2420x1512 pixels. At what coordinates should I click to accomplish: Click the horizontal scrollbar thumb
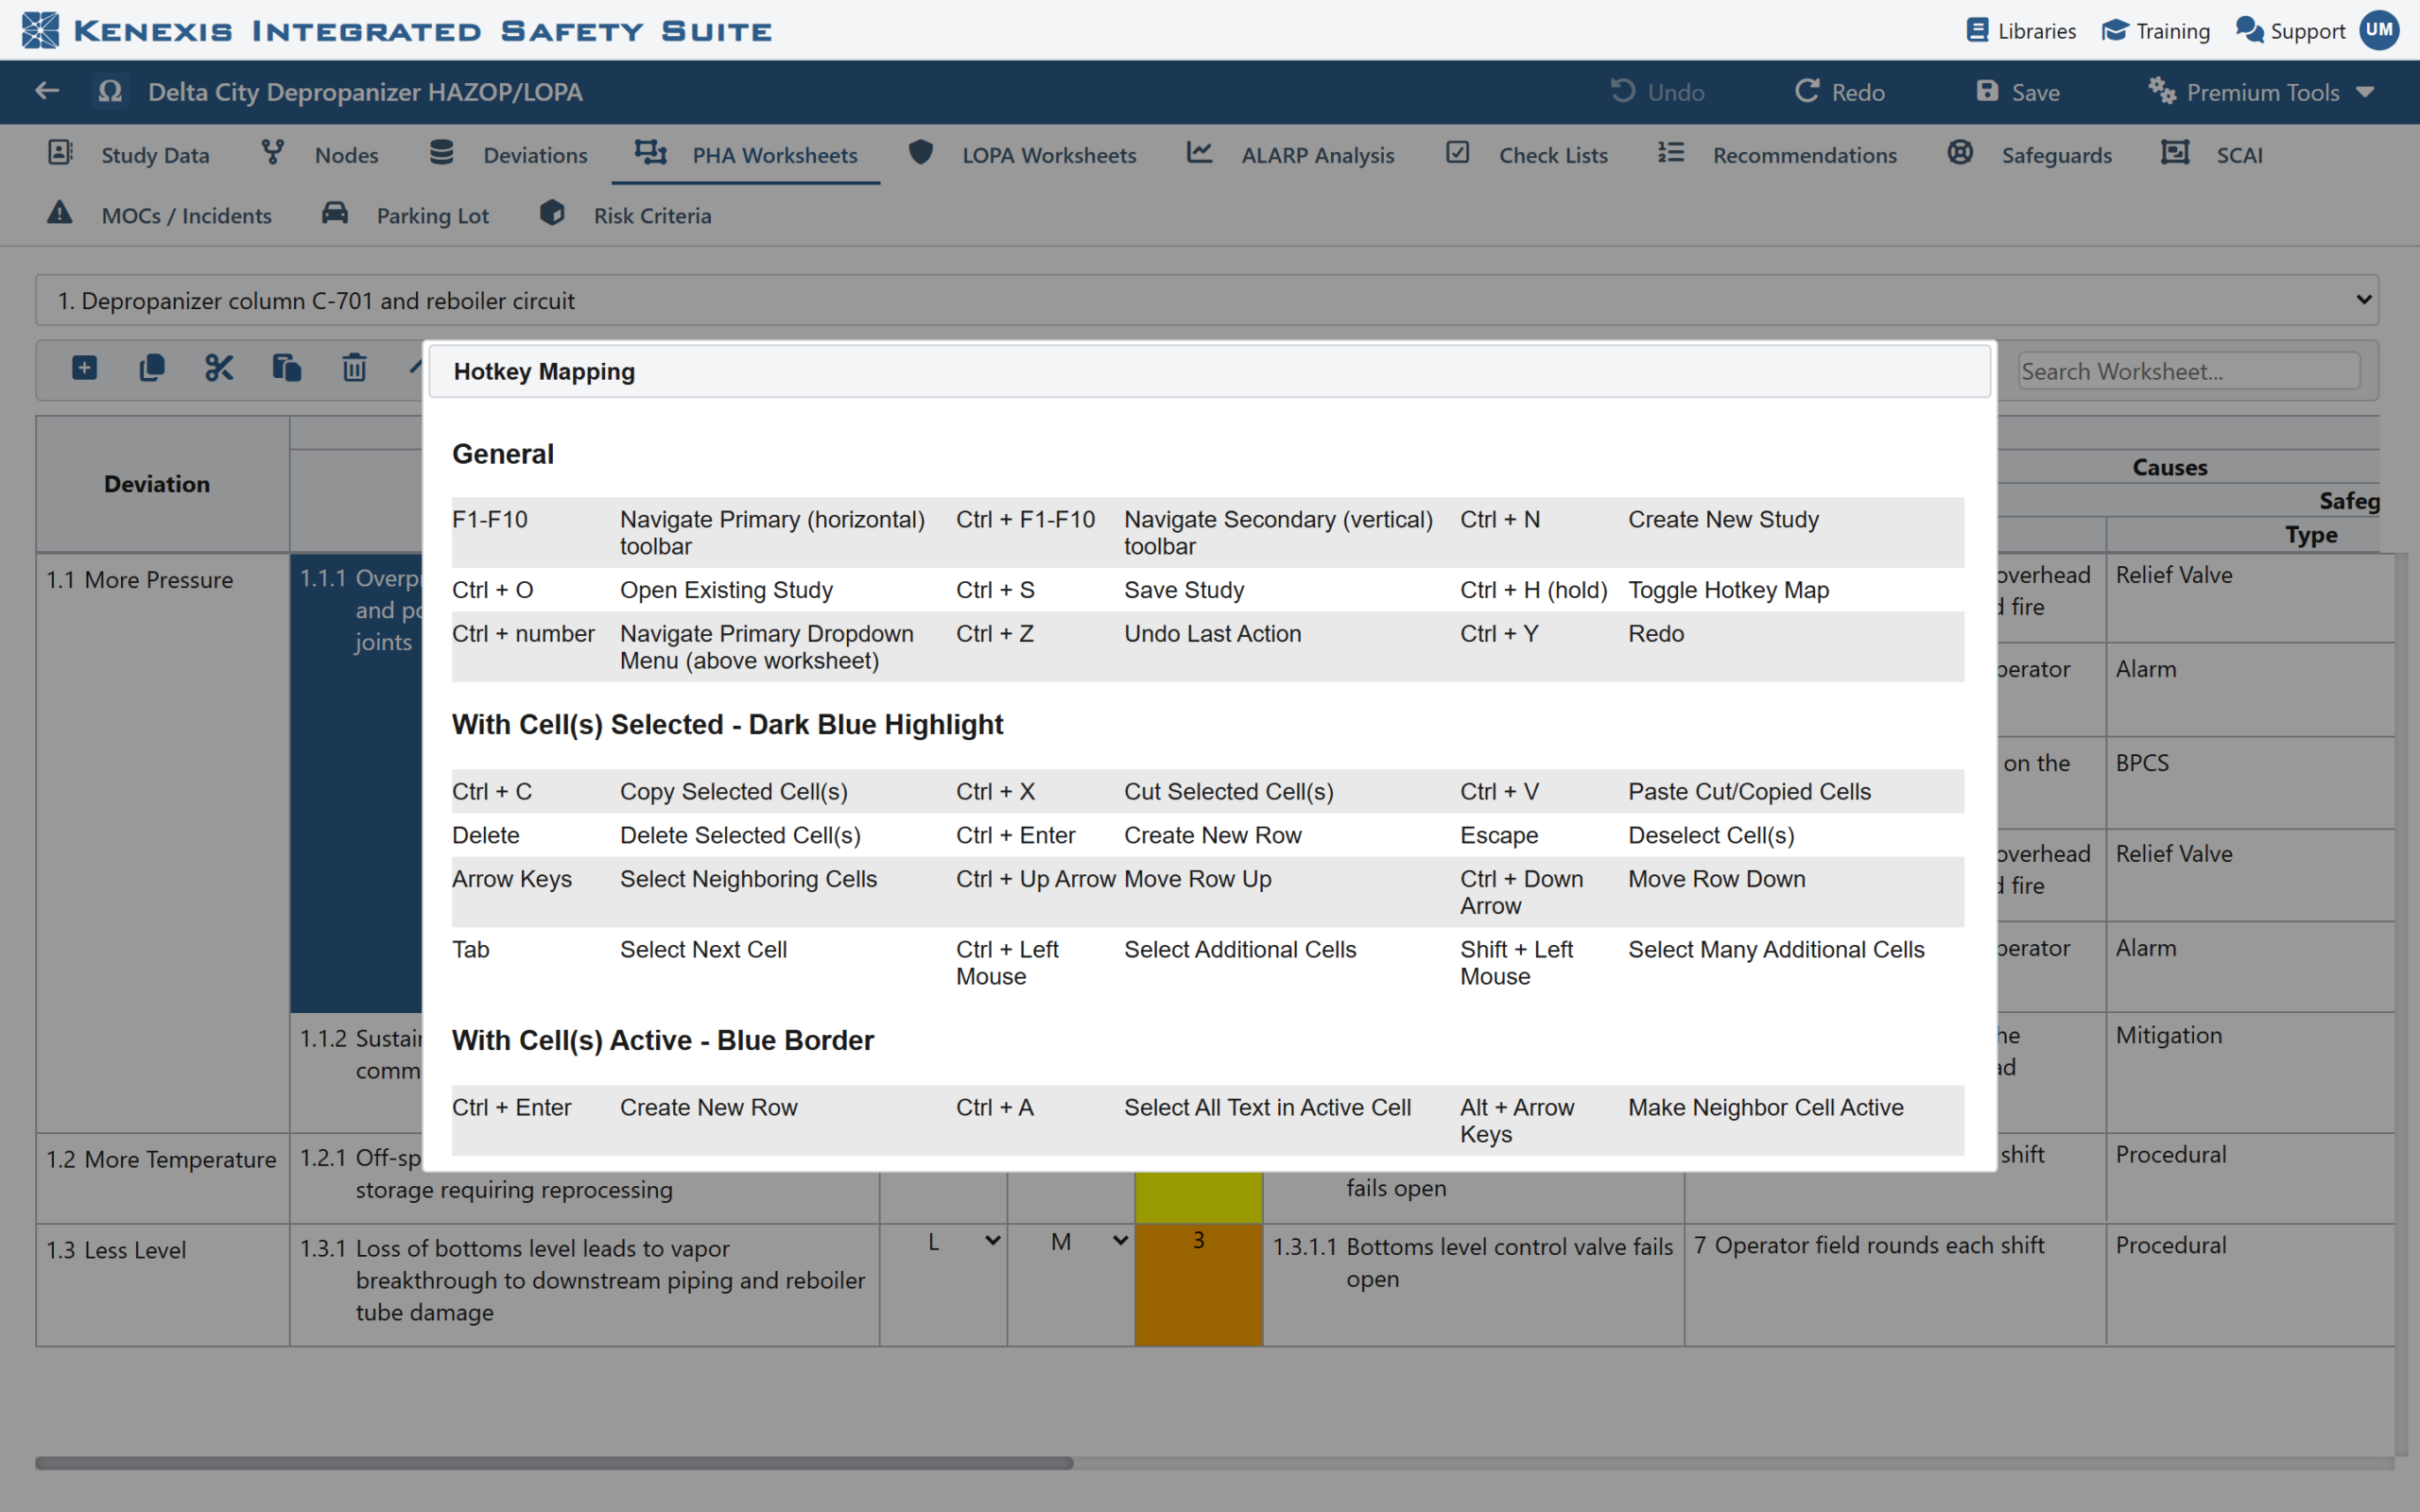[554, 1462]
